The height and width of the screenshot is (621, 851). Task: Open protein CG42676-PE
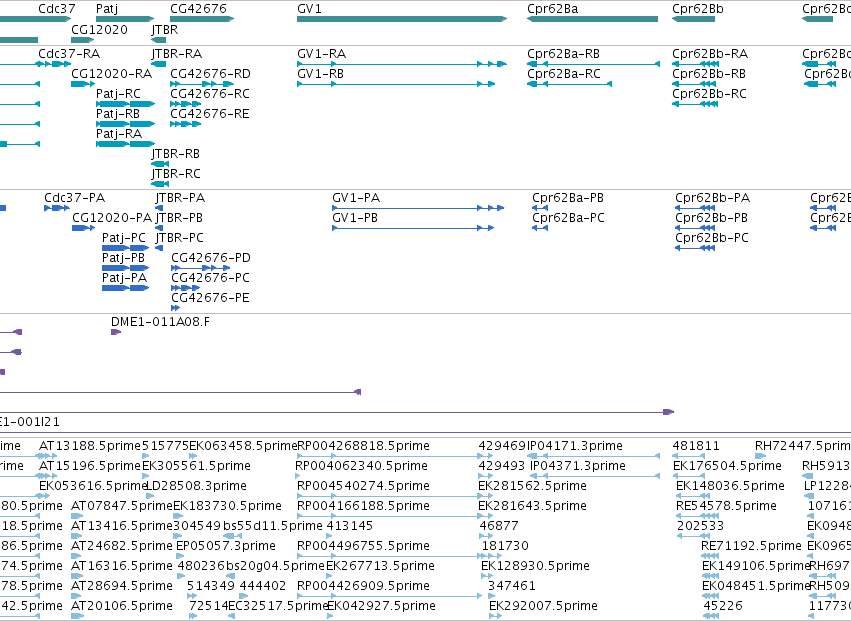coord(211,297)
